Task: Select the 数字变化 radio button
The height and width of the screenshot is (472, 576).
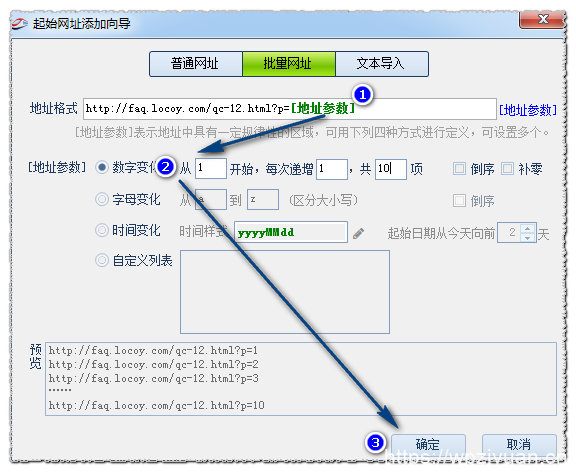Action: [x=102, y=168]
